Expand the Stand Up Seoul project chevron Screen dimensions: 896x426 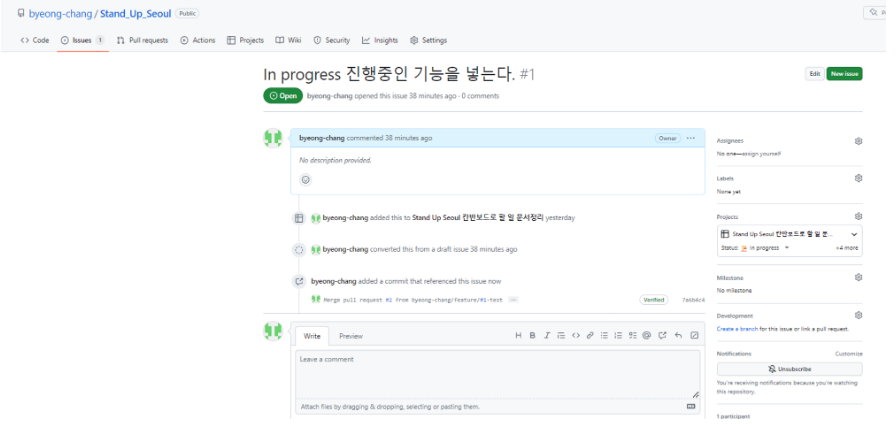click(x=854, y=234)
